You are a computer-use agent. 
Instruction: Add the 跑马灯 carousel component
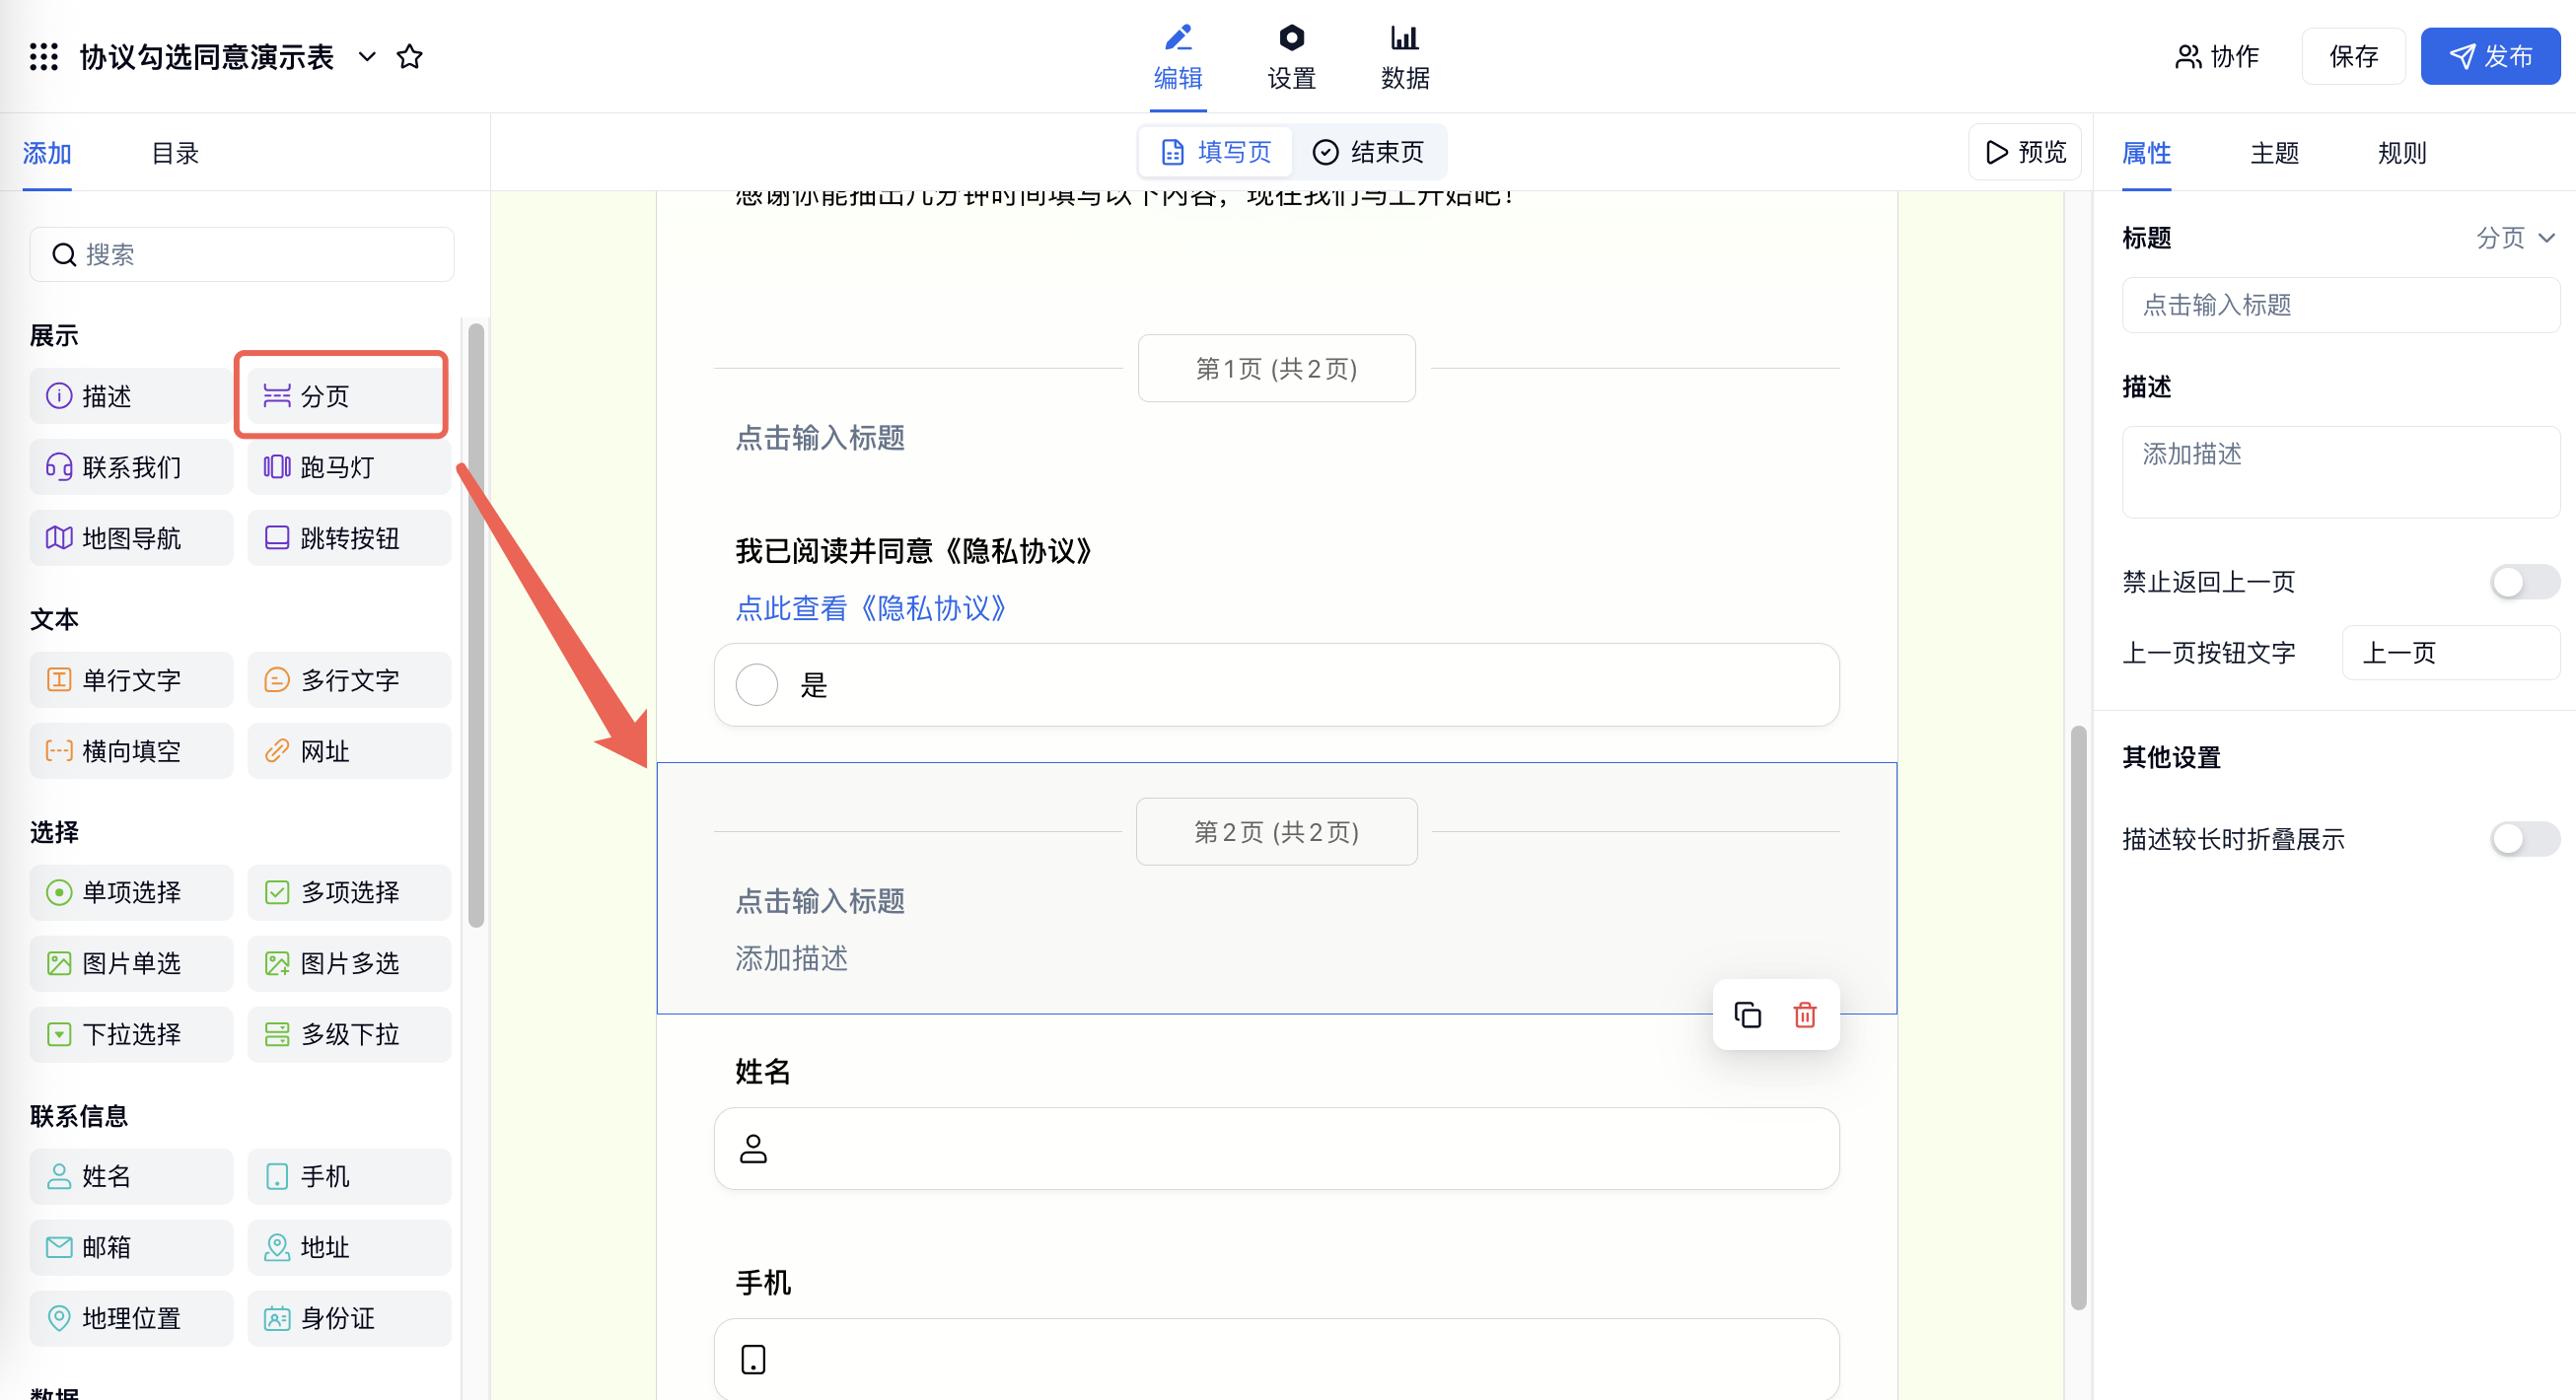coord(349,467)
